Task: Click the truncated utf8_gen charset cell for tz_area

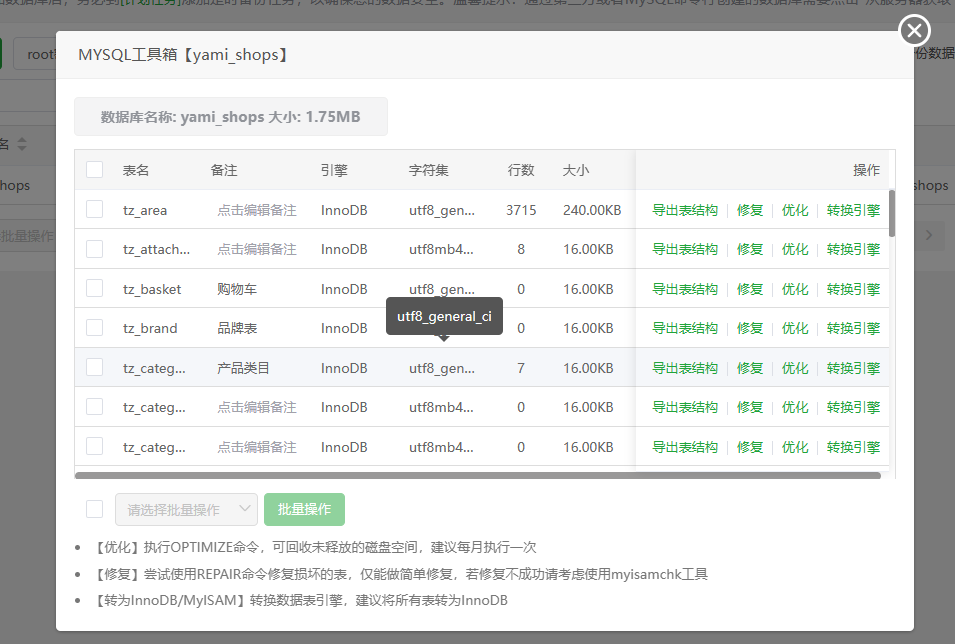Action: click(x=443, y=210)
